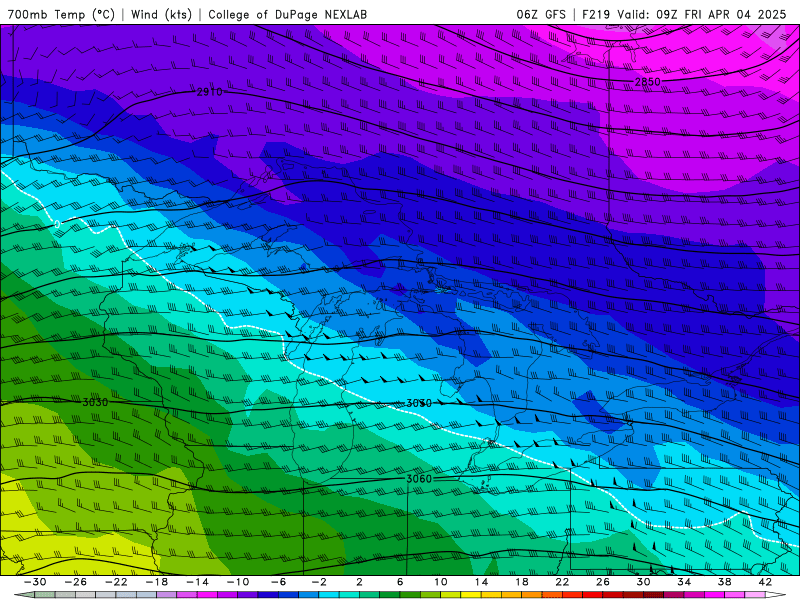Select the "3060" height contour label
800x600 pixels.
click(419, 479)
